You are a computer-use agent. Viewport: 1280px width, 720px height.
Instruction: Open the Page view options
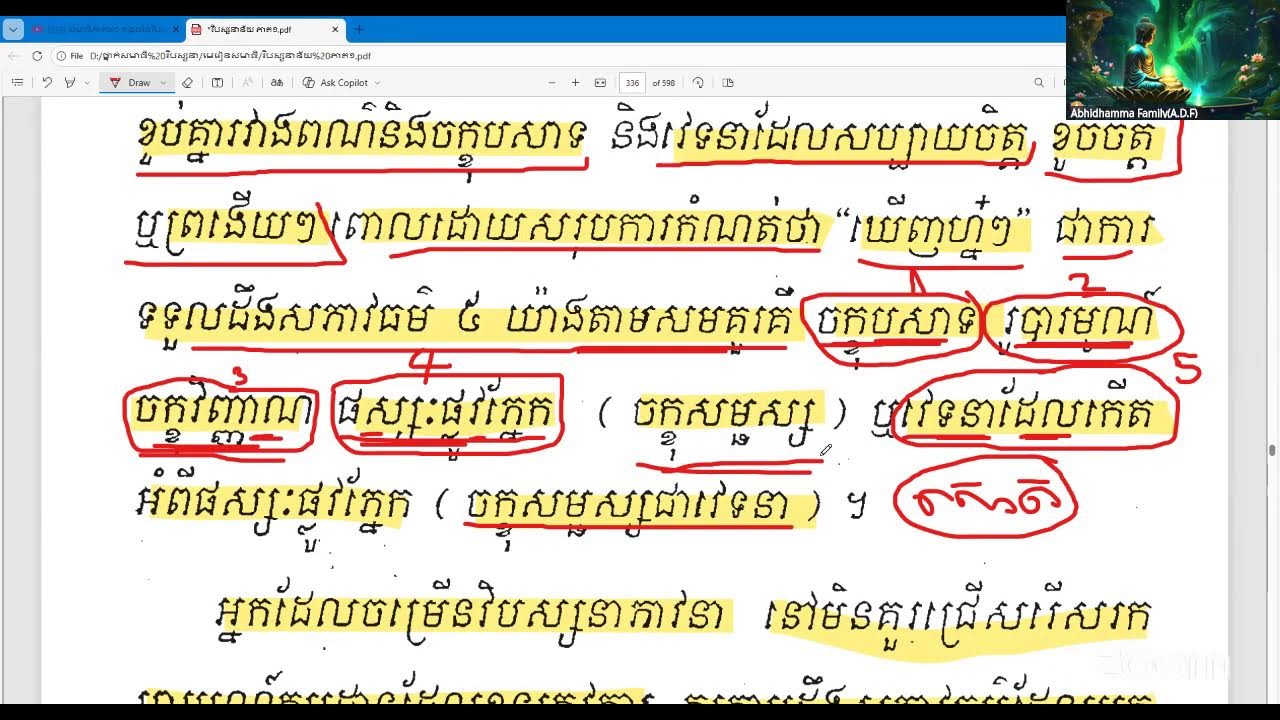[728, 83]
